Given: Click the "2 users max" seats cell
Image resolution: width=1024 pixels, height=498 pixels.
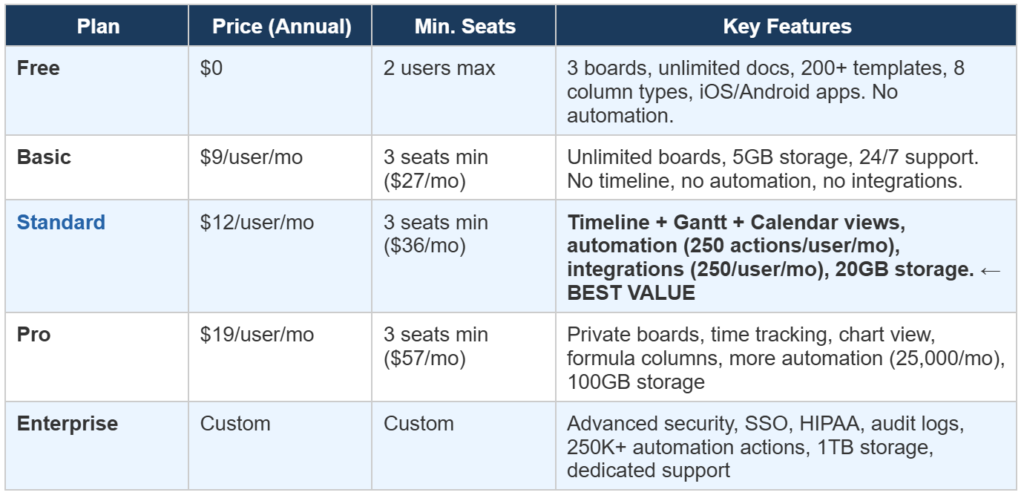Looking at the screenshot, I should pos(439,69).
